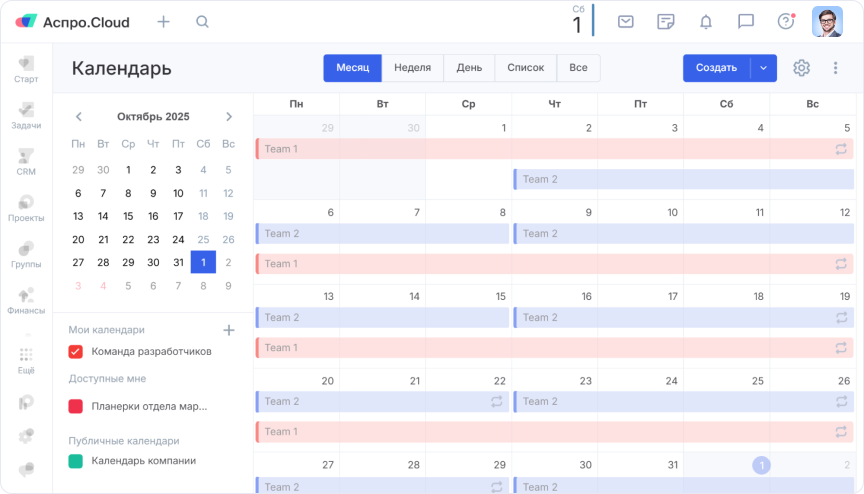
Task: Switch to the Список view tab
Action: click(525, 68)
